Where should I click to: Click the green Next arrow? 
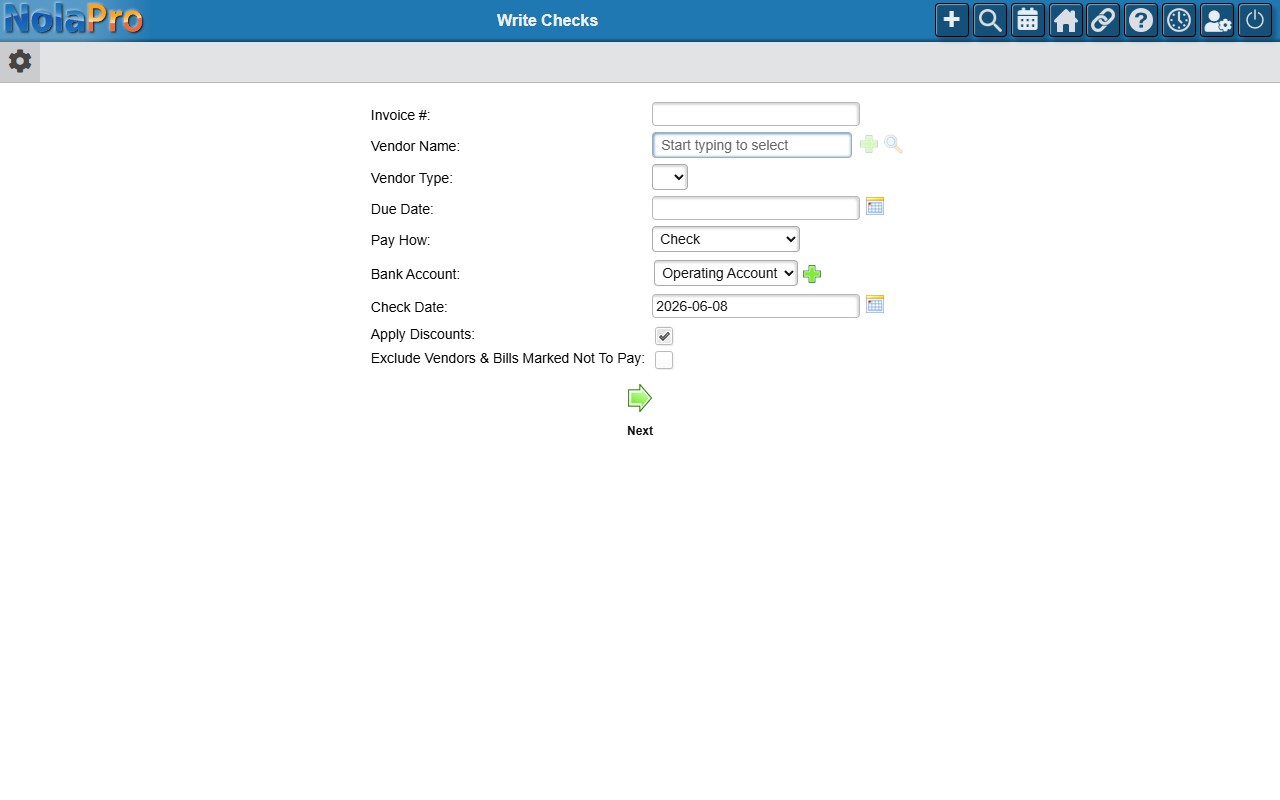pos(640,398)
